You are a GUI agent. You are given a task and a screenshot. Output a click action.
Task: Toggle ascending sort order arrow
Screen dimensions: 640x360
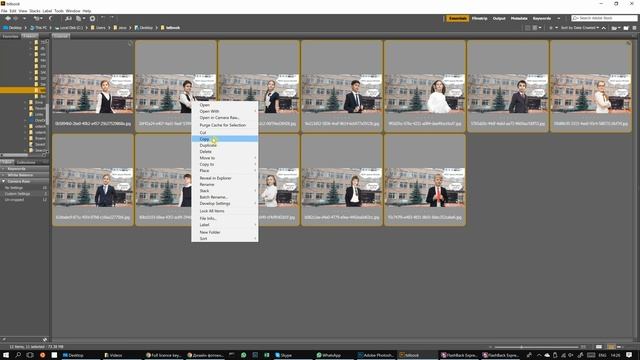point(604,28)
